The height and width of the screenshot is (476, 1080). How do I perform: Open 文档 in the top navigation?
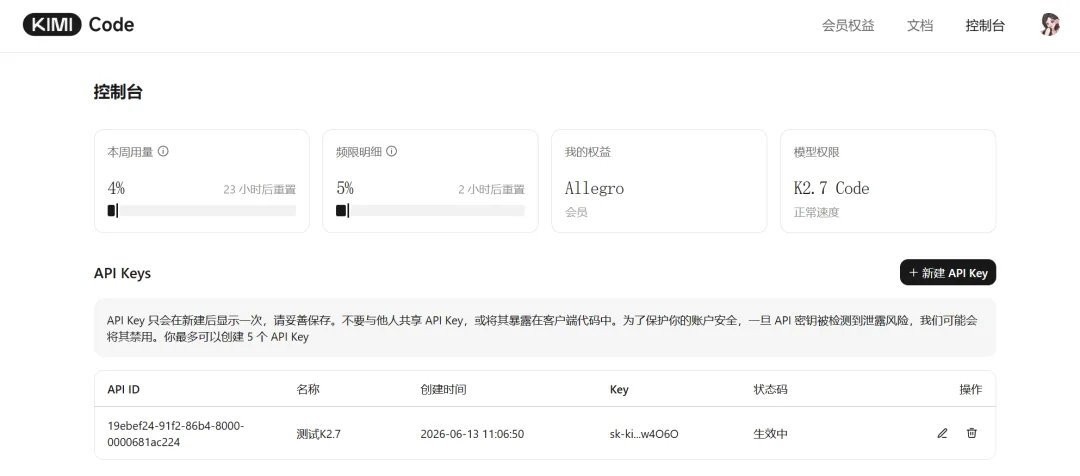click(x=920, y=25)
